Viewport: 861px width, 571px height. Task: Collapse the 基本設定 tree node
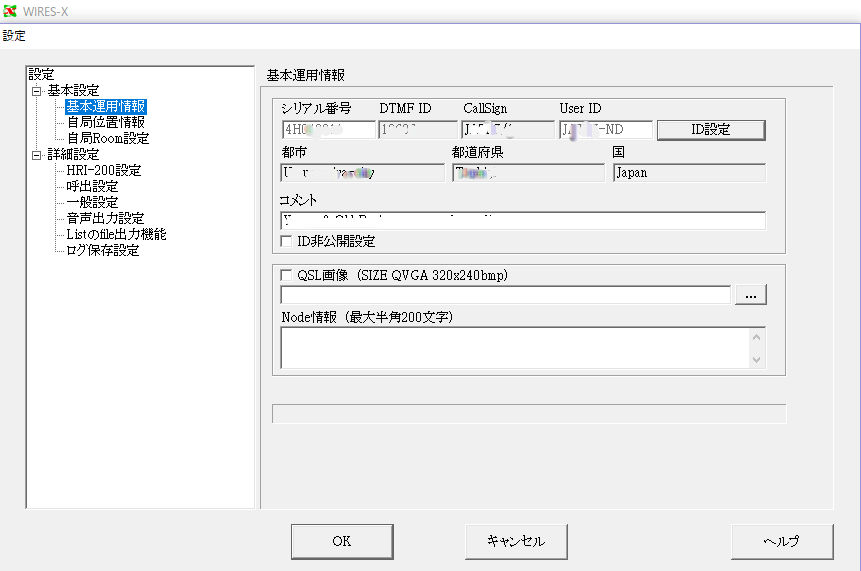pos(36,91)
